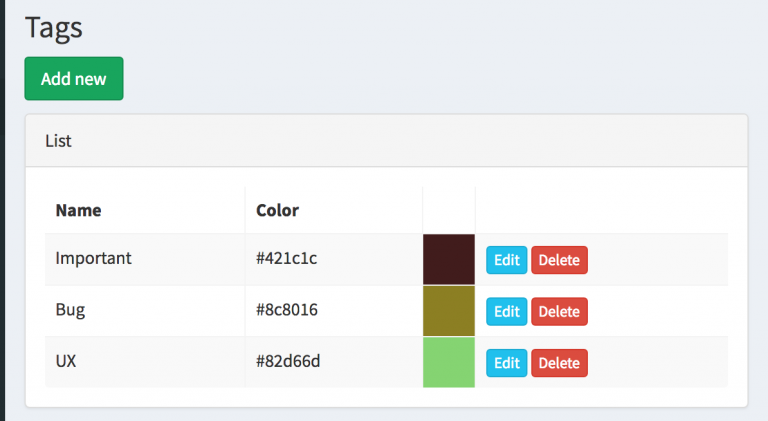Edit the Bug tag
The image size is (768, 421).
click(506, 311)
